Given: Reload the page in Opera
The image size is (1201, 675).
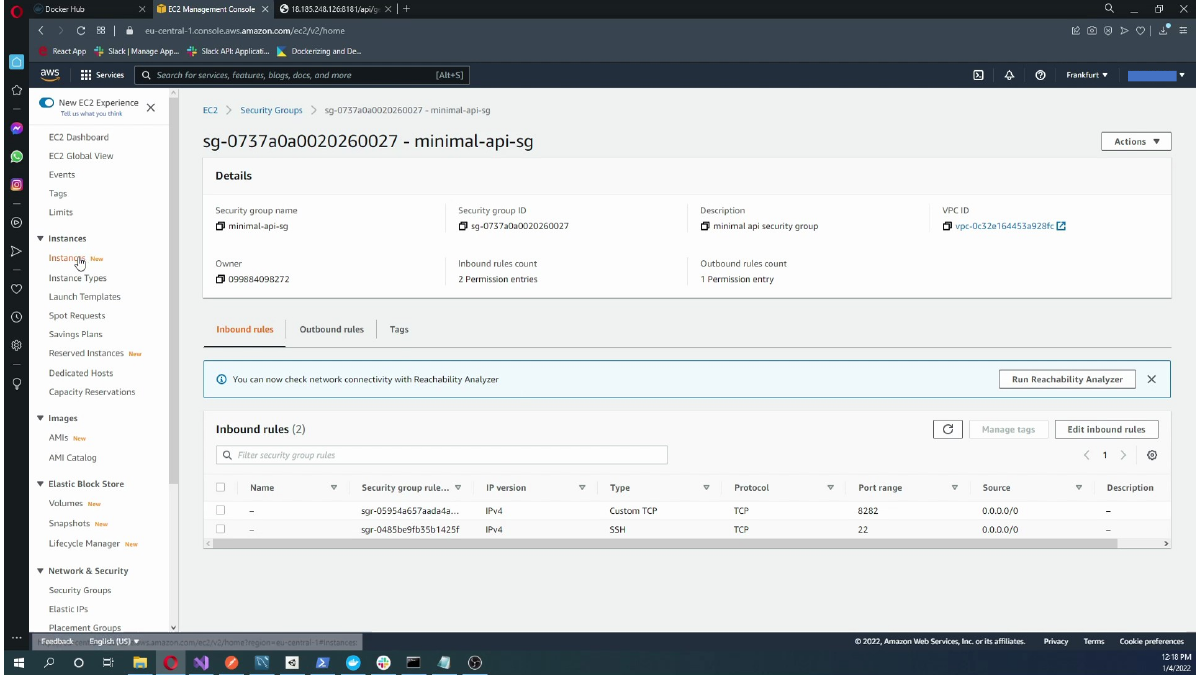Looking at the screenshot, I should tap(81, 31).
